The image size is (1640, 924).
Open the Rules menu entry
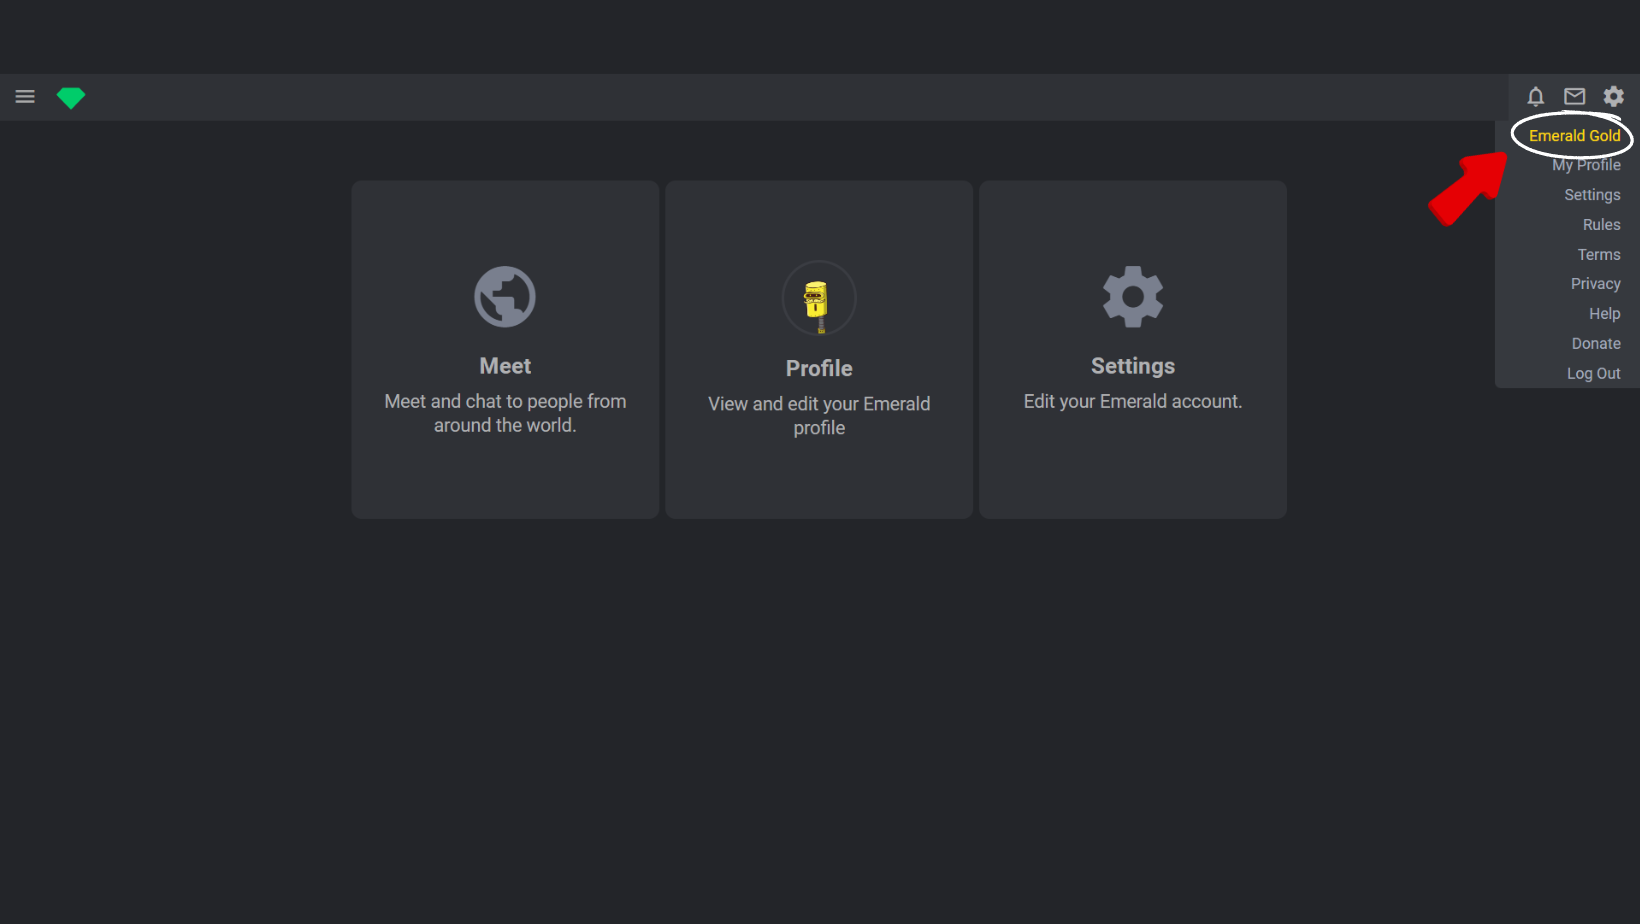click(x=1601, y=225)
